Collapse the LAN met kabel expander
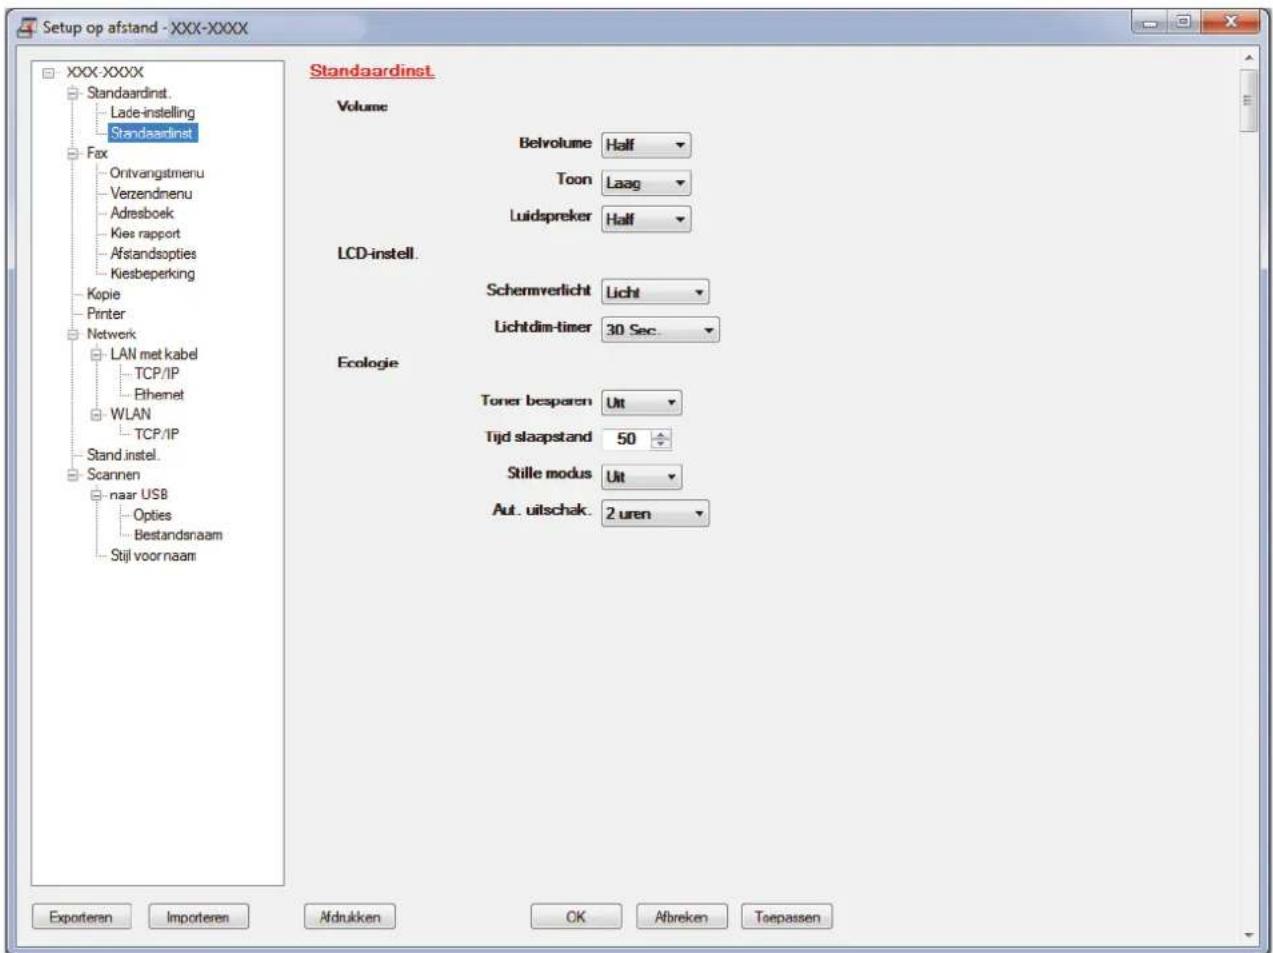 click(97, 354)
